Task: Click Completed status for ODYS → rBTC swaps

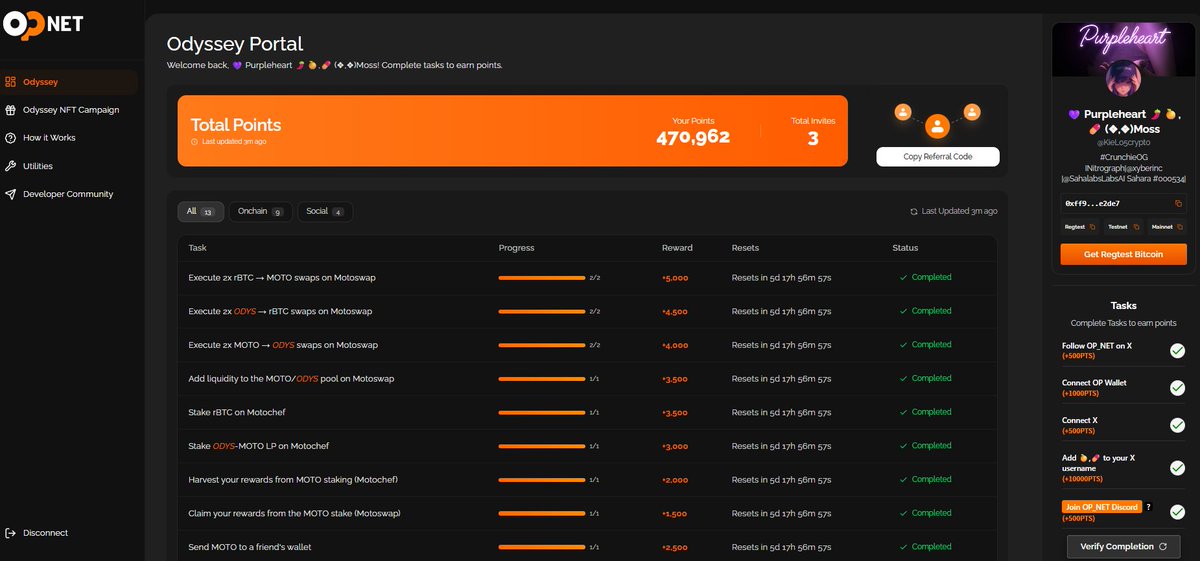Action: click(925, 311)
